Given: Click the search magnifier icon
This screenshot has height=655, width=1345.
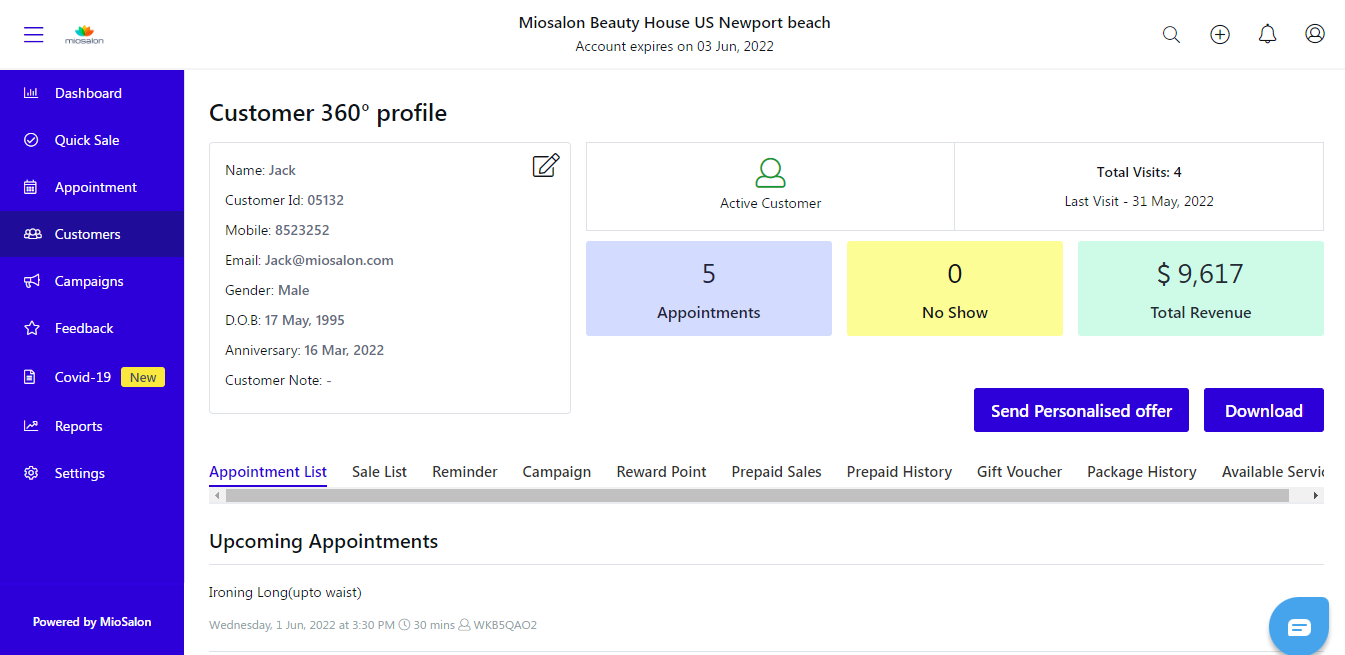Looking at the screenshot, I should (1171, 35).
